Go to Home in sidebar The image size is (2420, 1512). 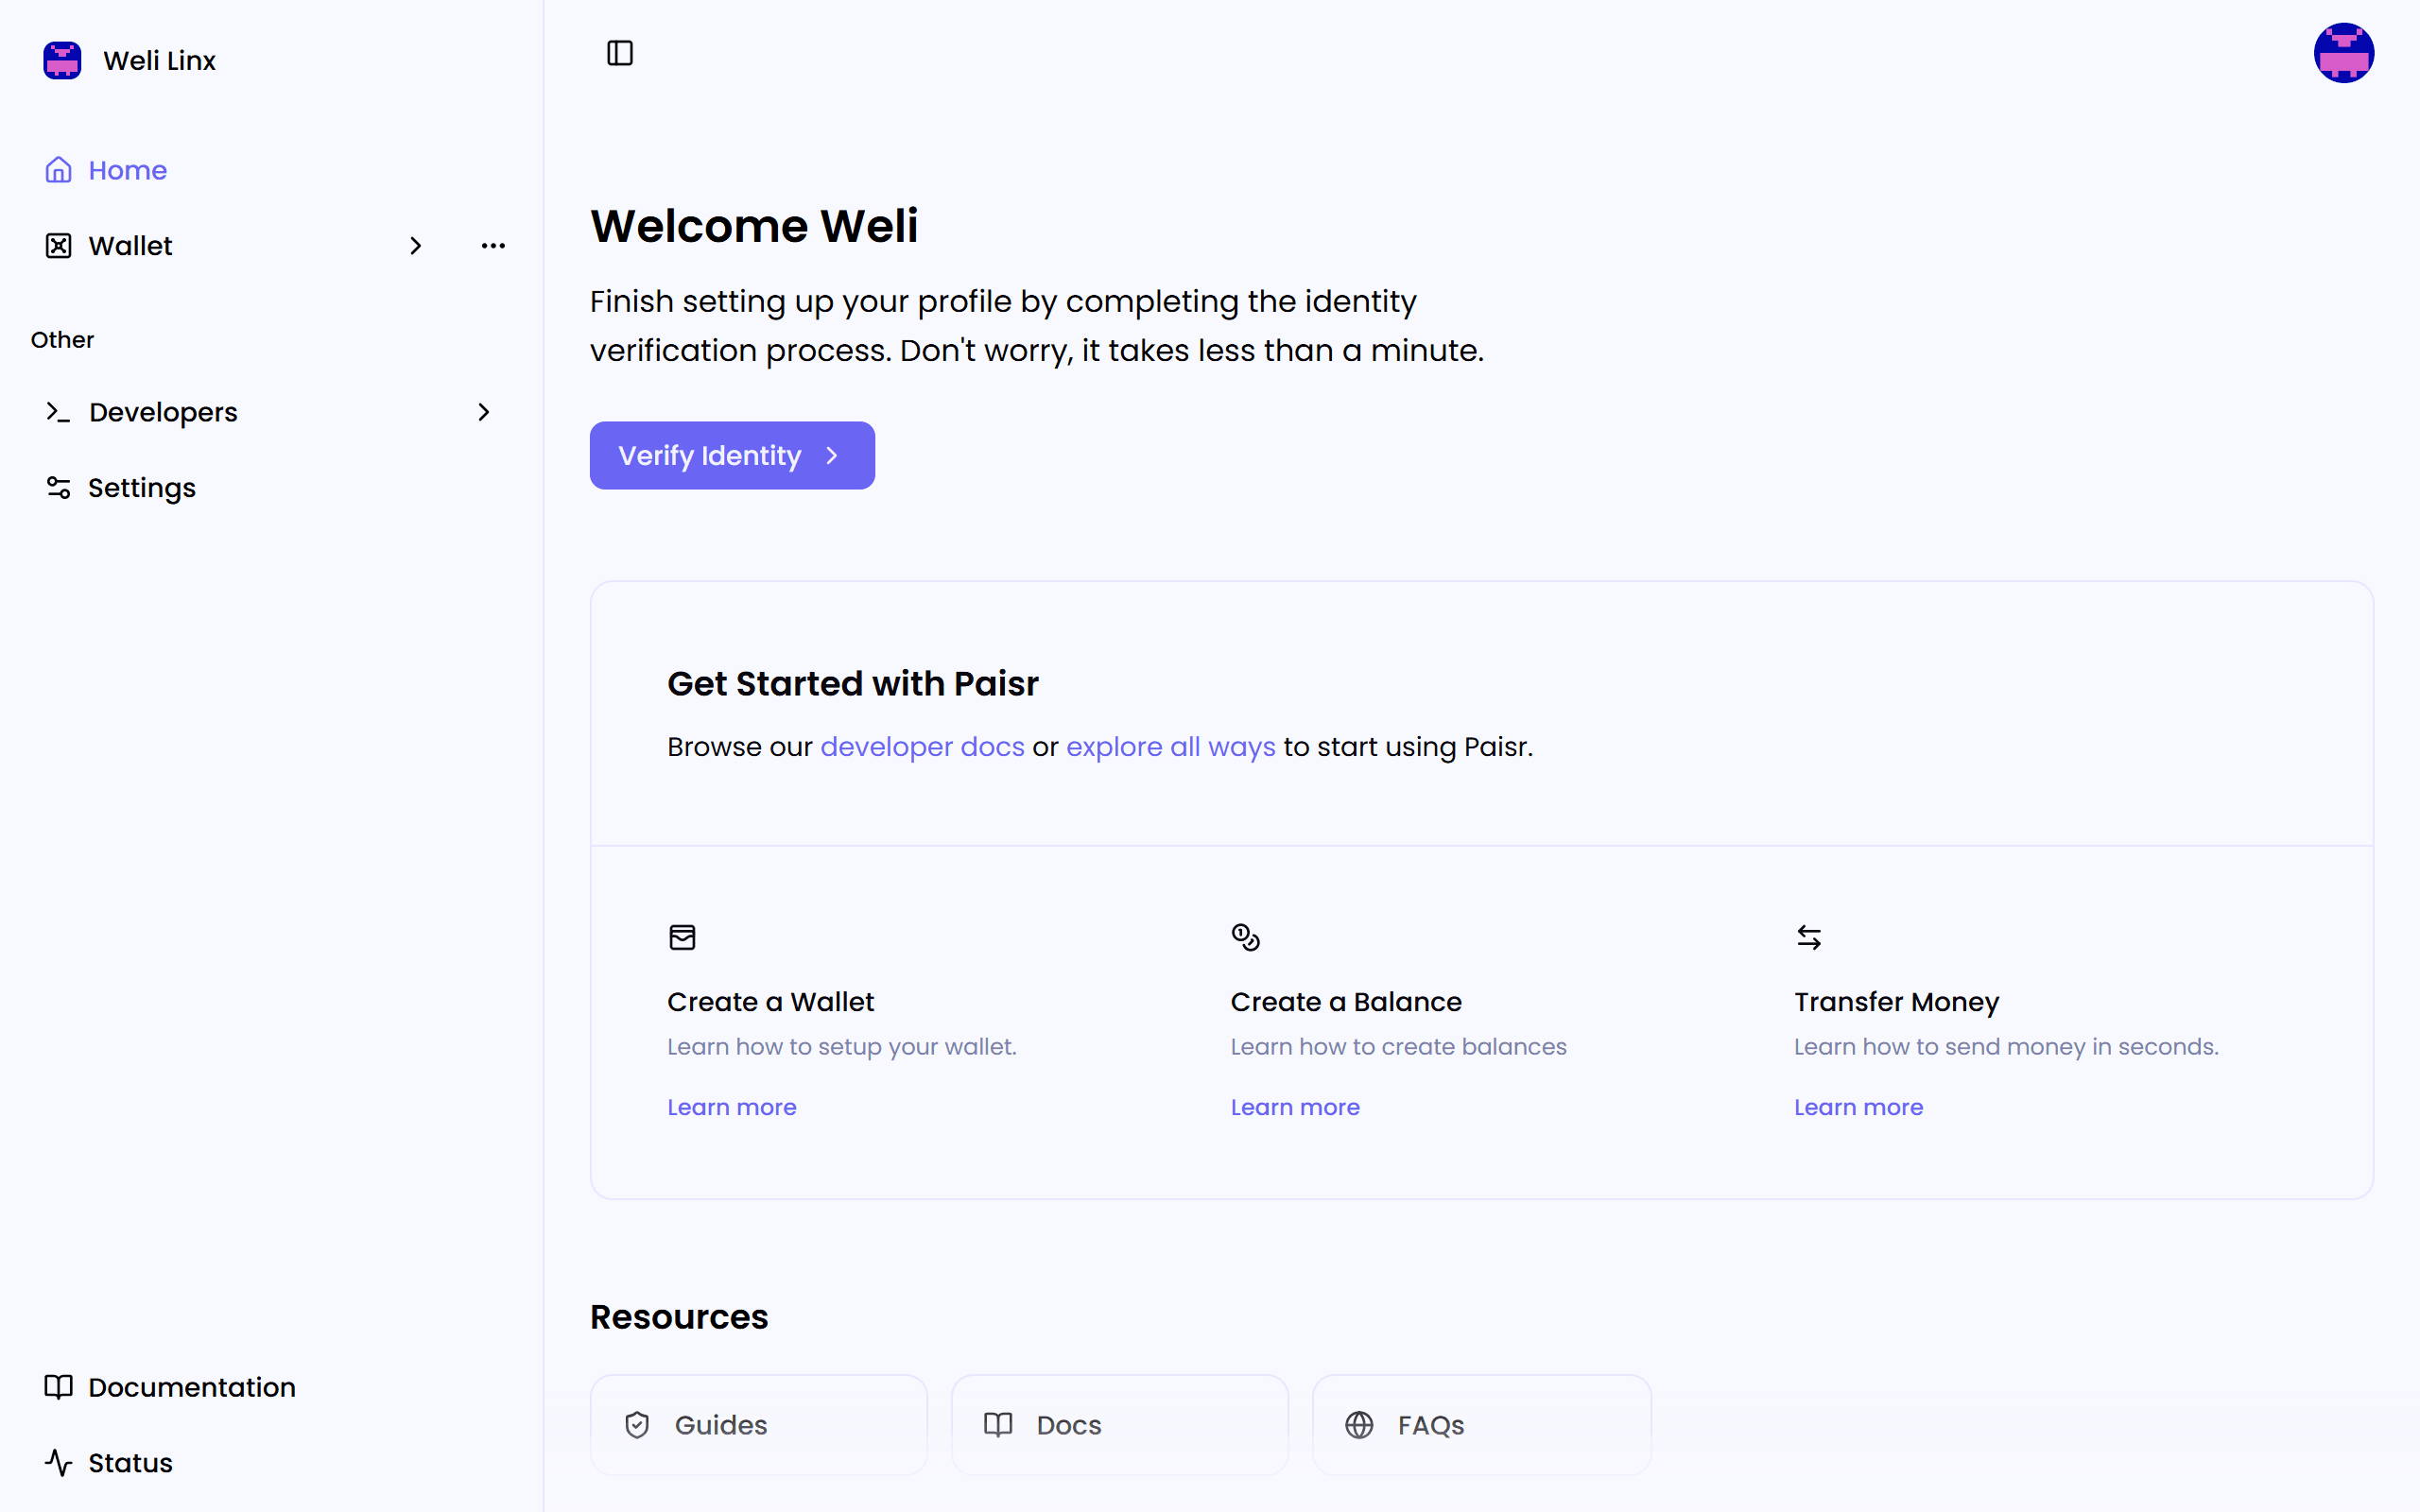pyautogui.click(x=127, y=170)
